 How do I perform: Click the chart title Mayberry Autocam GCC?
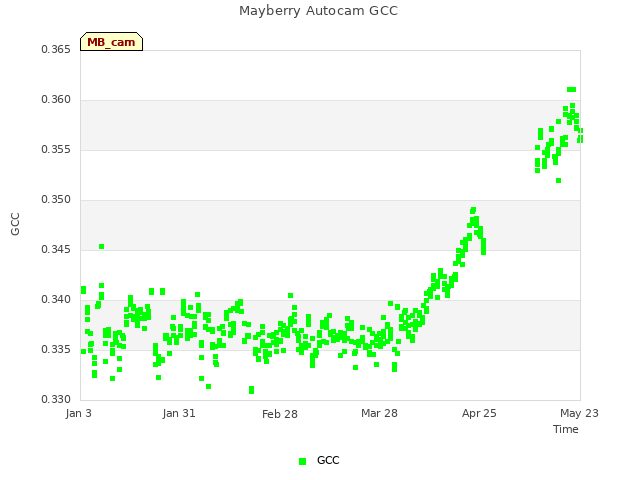[x=318, y=11]
